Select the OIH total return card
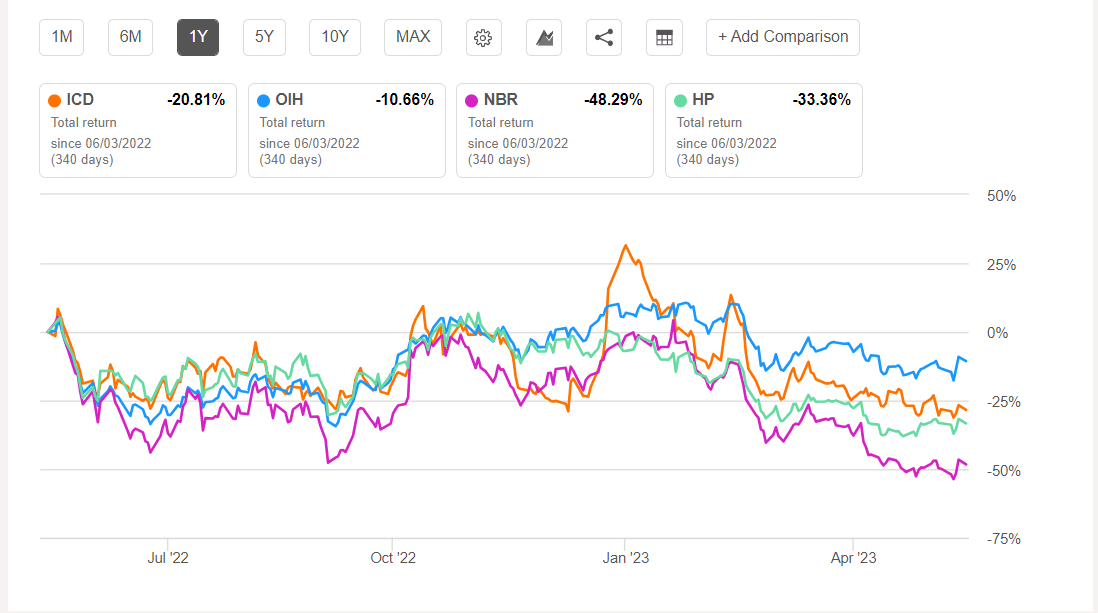This screenshot has height=613, width=1098. [x=347, y=130]
